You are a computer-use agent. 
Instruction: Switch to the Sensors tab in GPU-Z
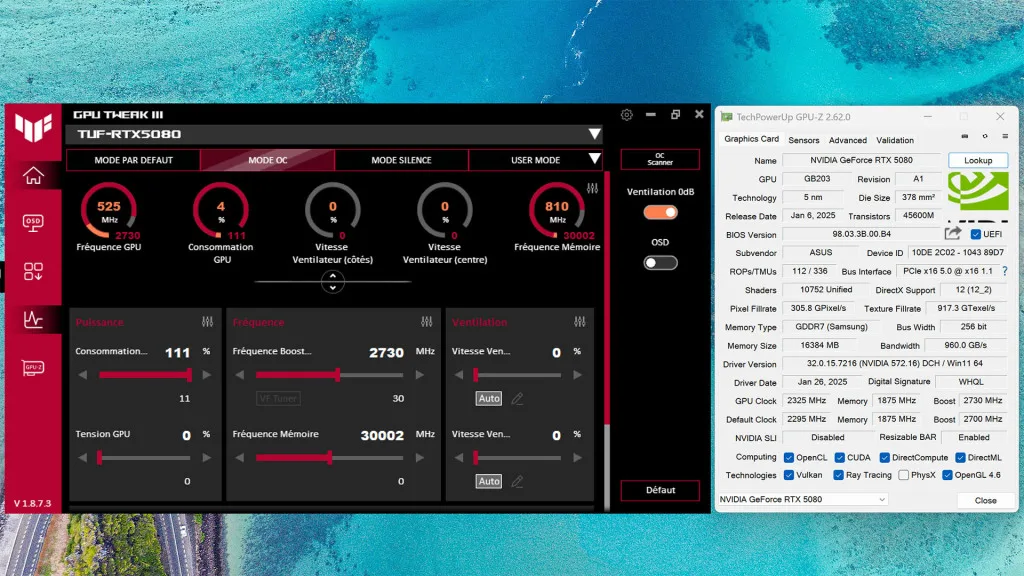pos(803,140)
